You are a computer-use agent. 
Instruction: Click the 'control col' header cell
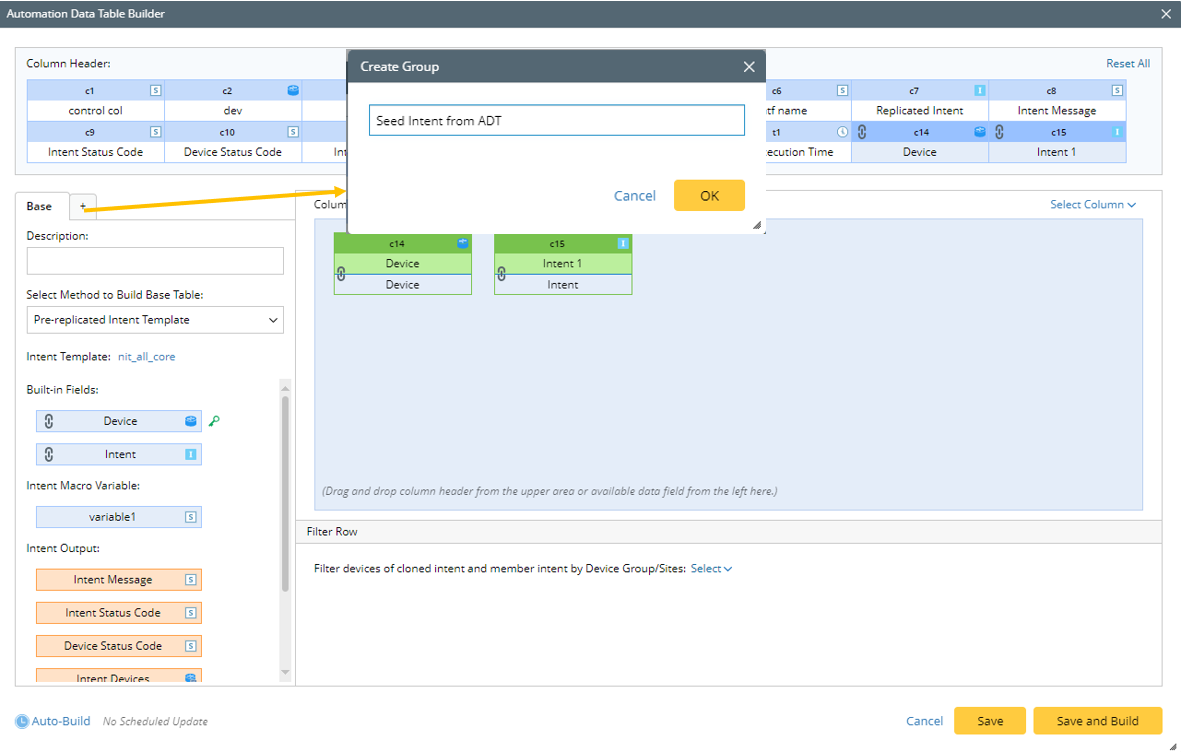pyautogui.click(x=96, y=111)
